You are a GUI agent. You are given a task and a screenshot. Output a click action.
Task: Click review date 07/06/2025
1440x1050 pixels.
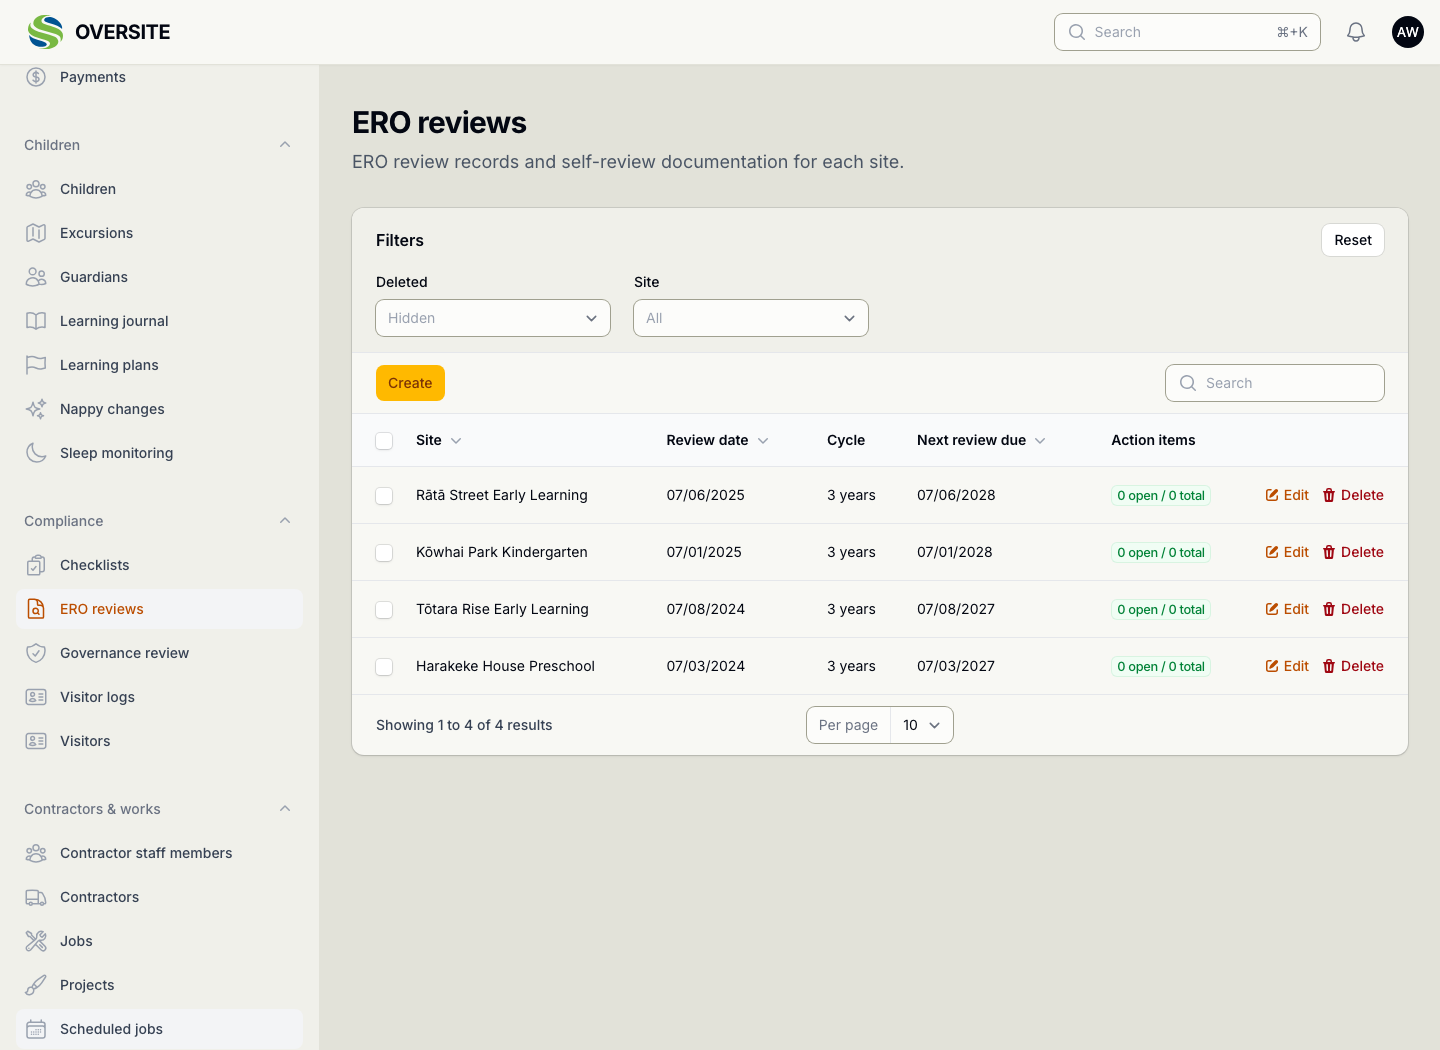(706, 495)
